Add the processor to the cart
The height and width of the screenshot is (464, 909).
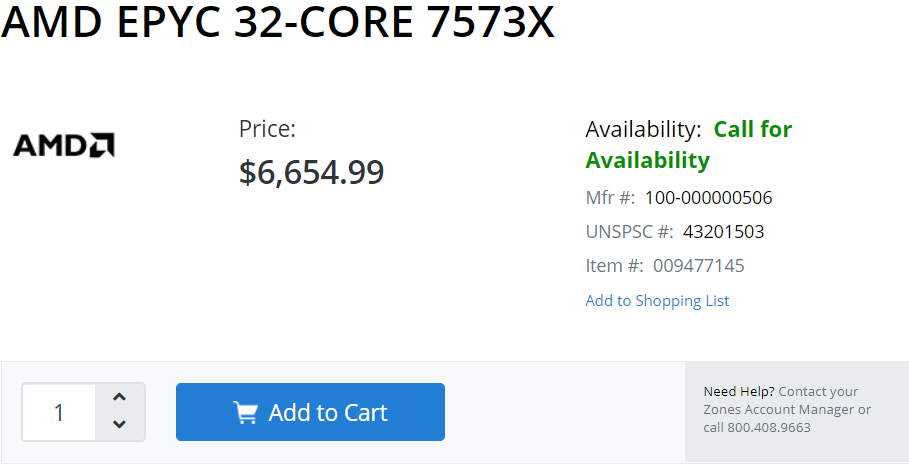coord(310,412)
